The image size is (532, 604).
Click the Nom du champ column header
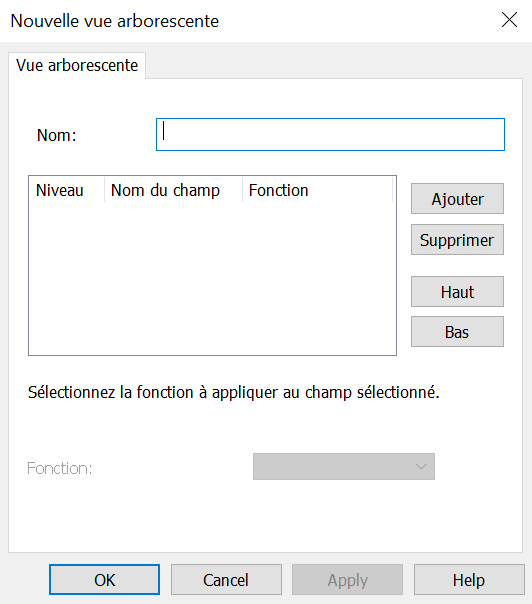pyautogui.click(x=173, y=190)
